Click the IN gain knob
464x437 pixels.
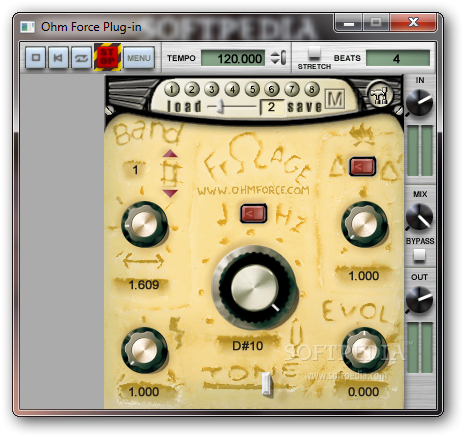(419, 103)
